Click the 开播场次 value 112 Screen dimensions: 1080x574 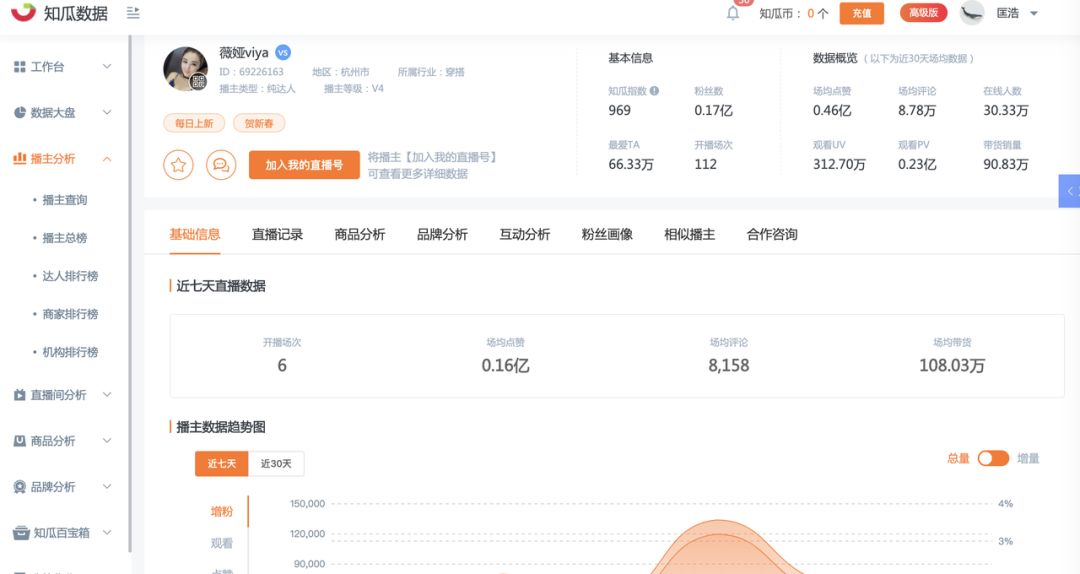point(705,164)
